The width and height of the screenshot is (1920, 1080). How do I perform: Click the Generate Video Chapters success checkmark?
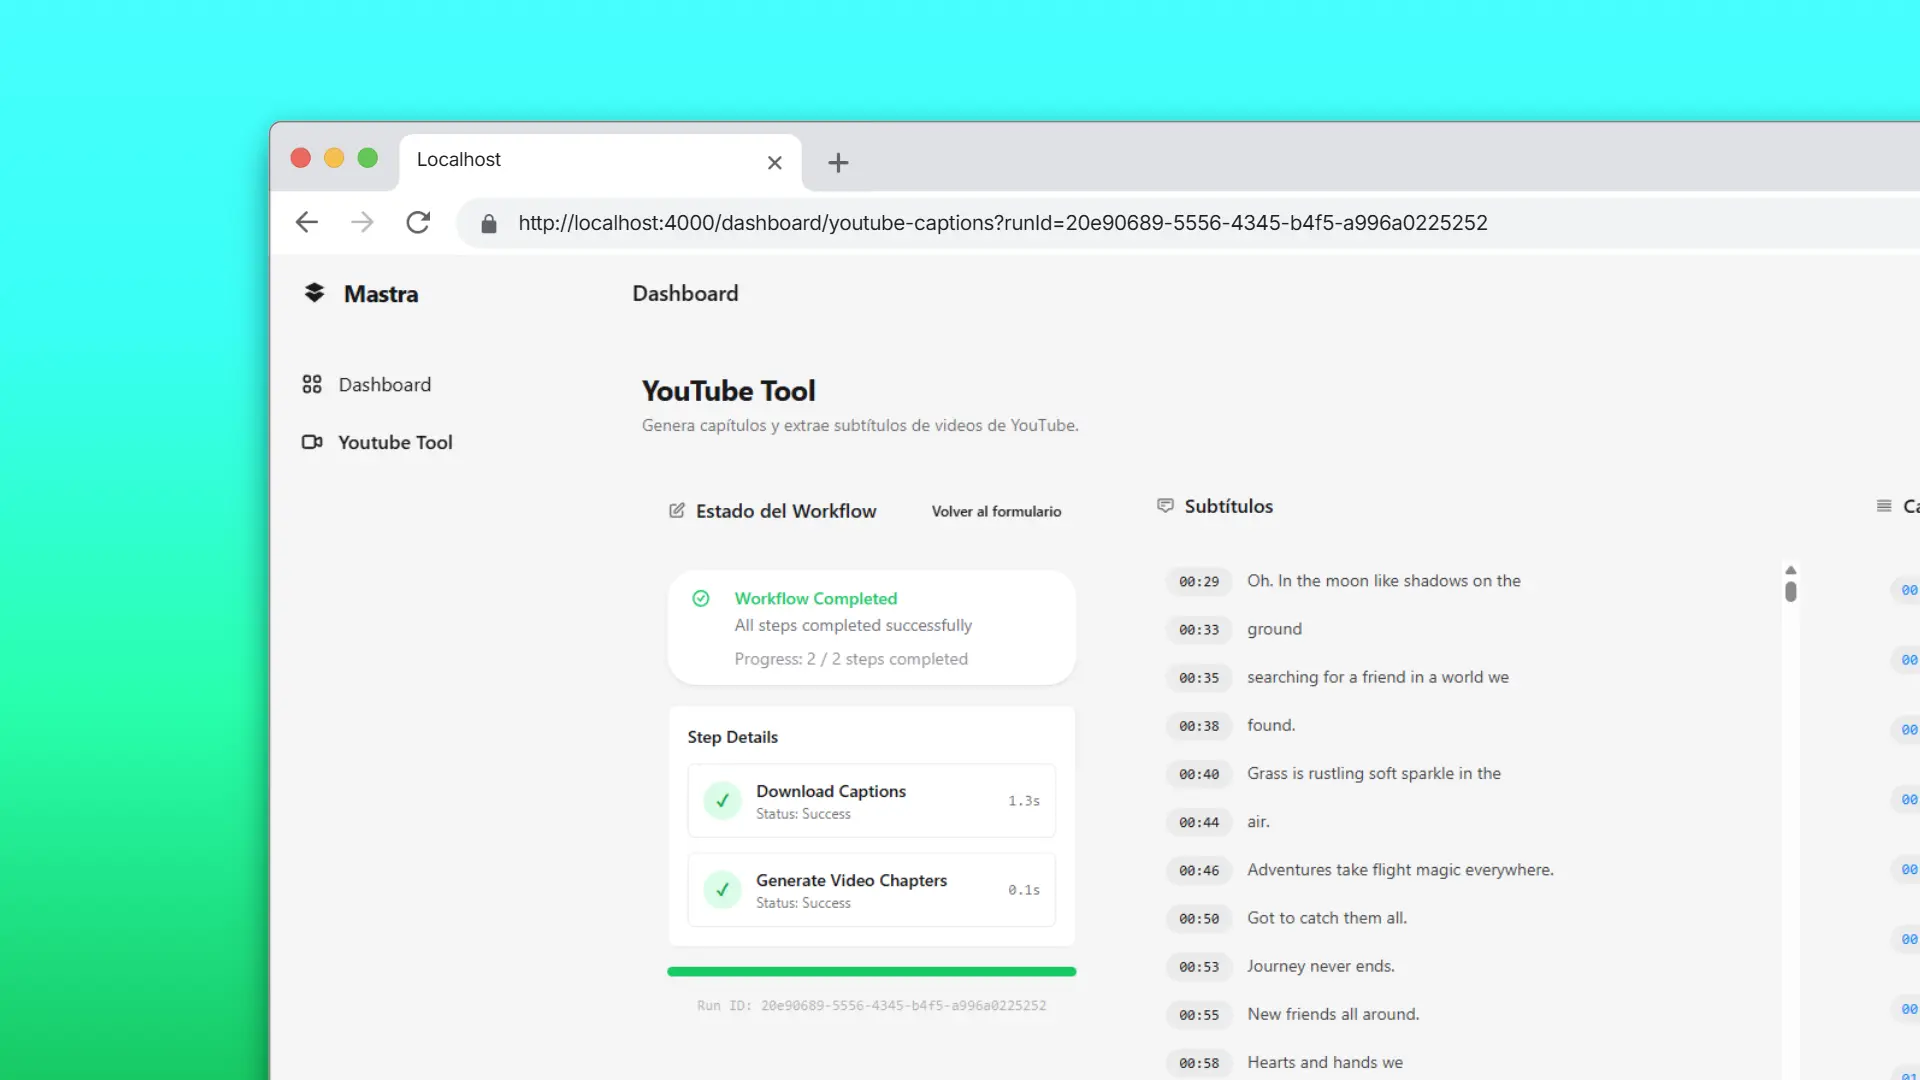[x=722, y=890]
